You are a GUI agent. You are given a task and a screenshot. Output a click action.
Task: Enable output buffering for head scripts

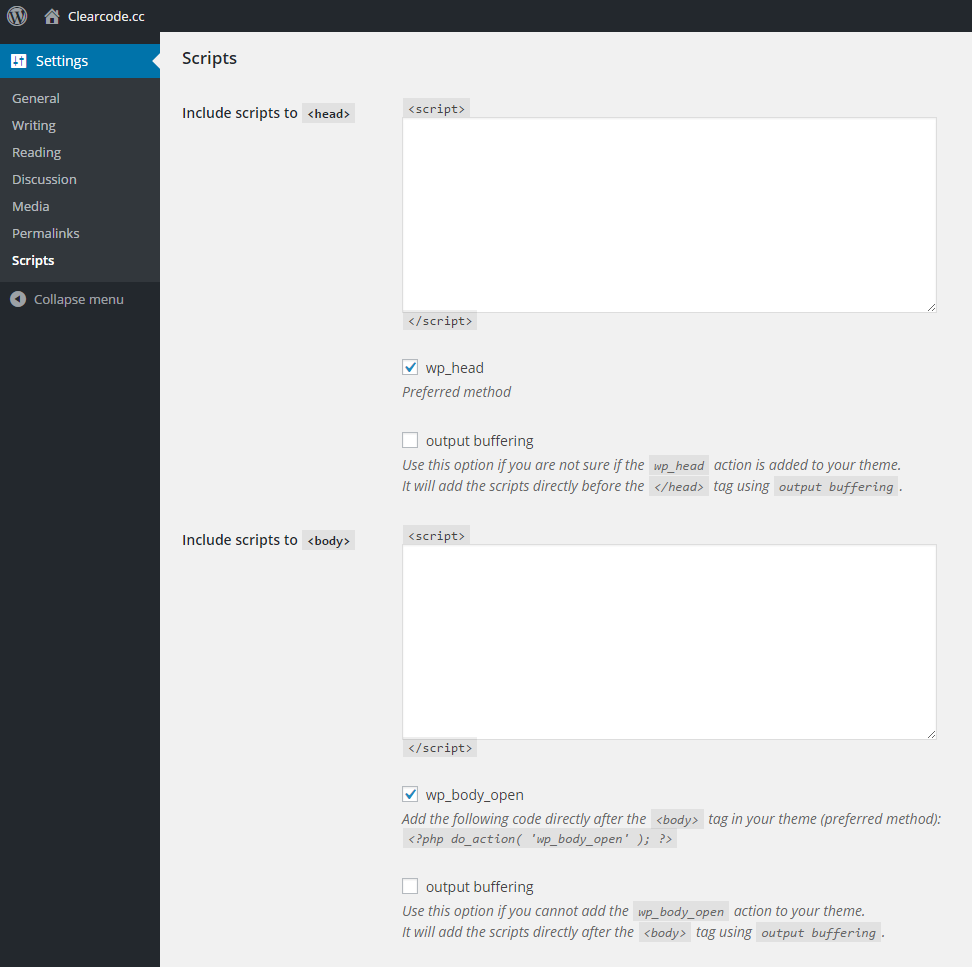coord(410,440)
